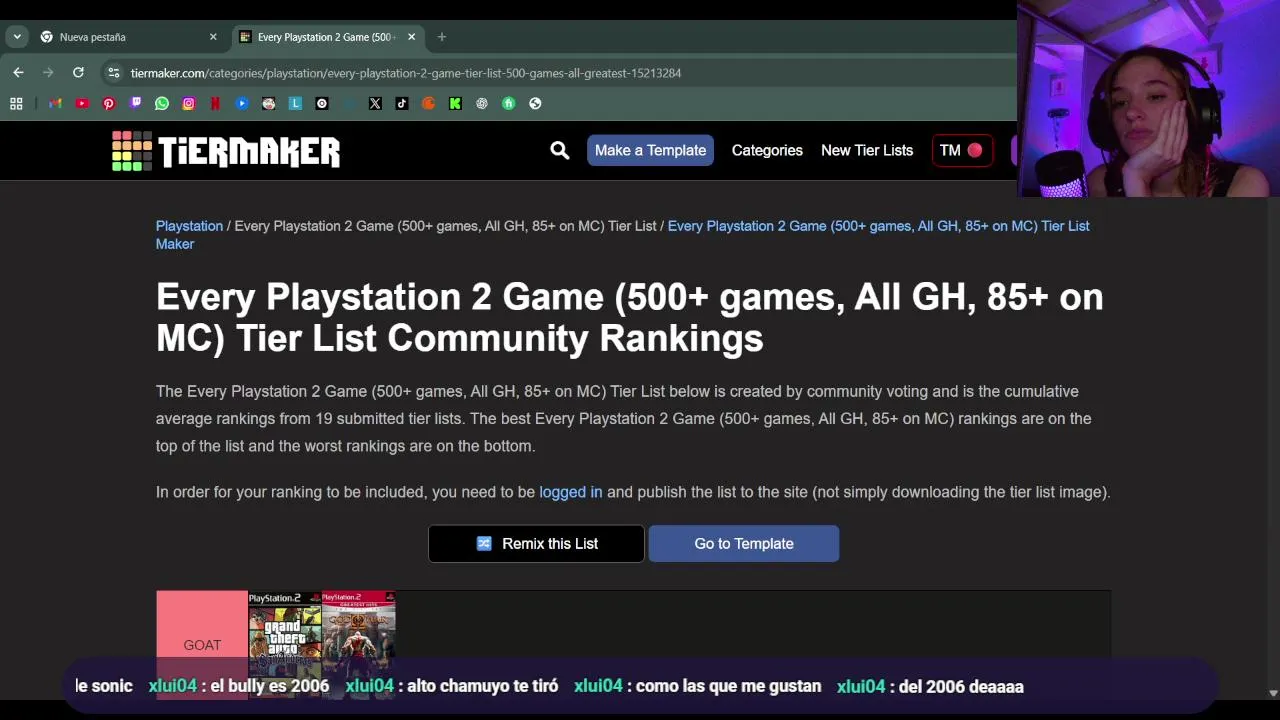Screen dimensions: 1280x720
Task: Open the Twitch bookmark
Action: (135, 103)
